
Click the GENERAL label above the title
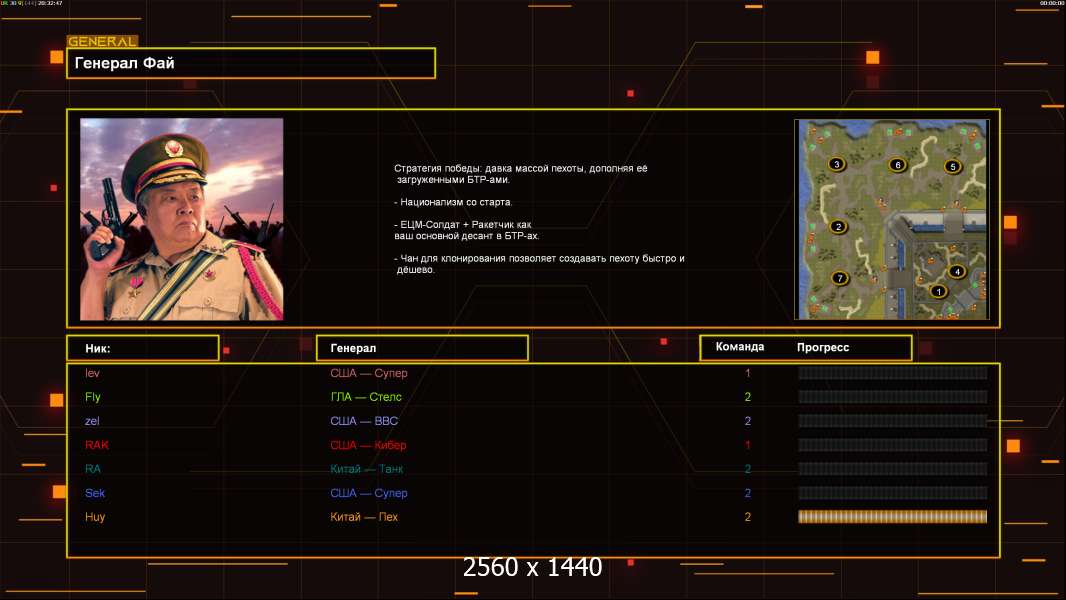point(102,41)
